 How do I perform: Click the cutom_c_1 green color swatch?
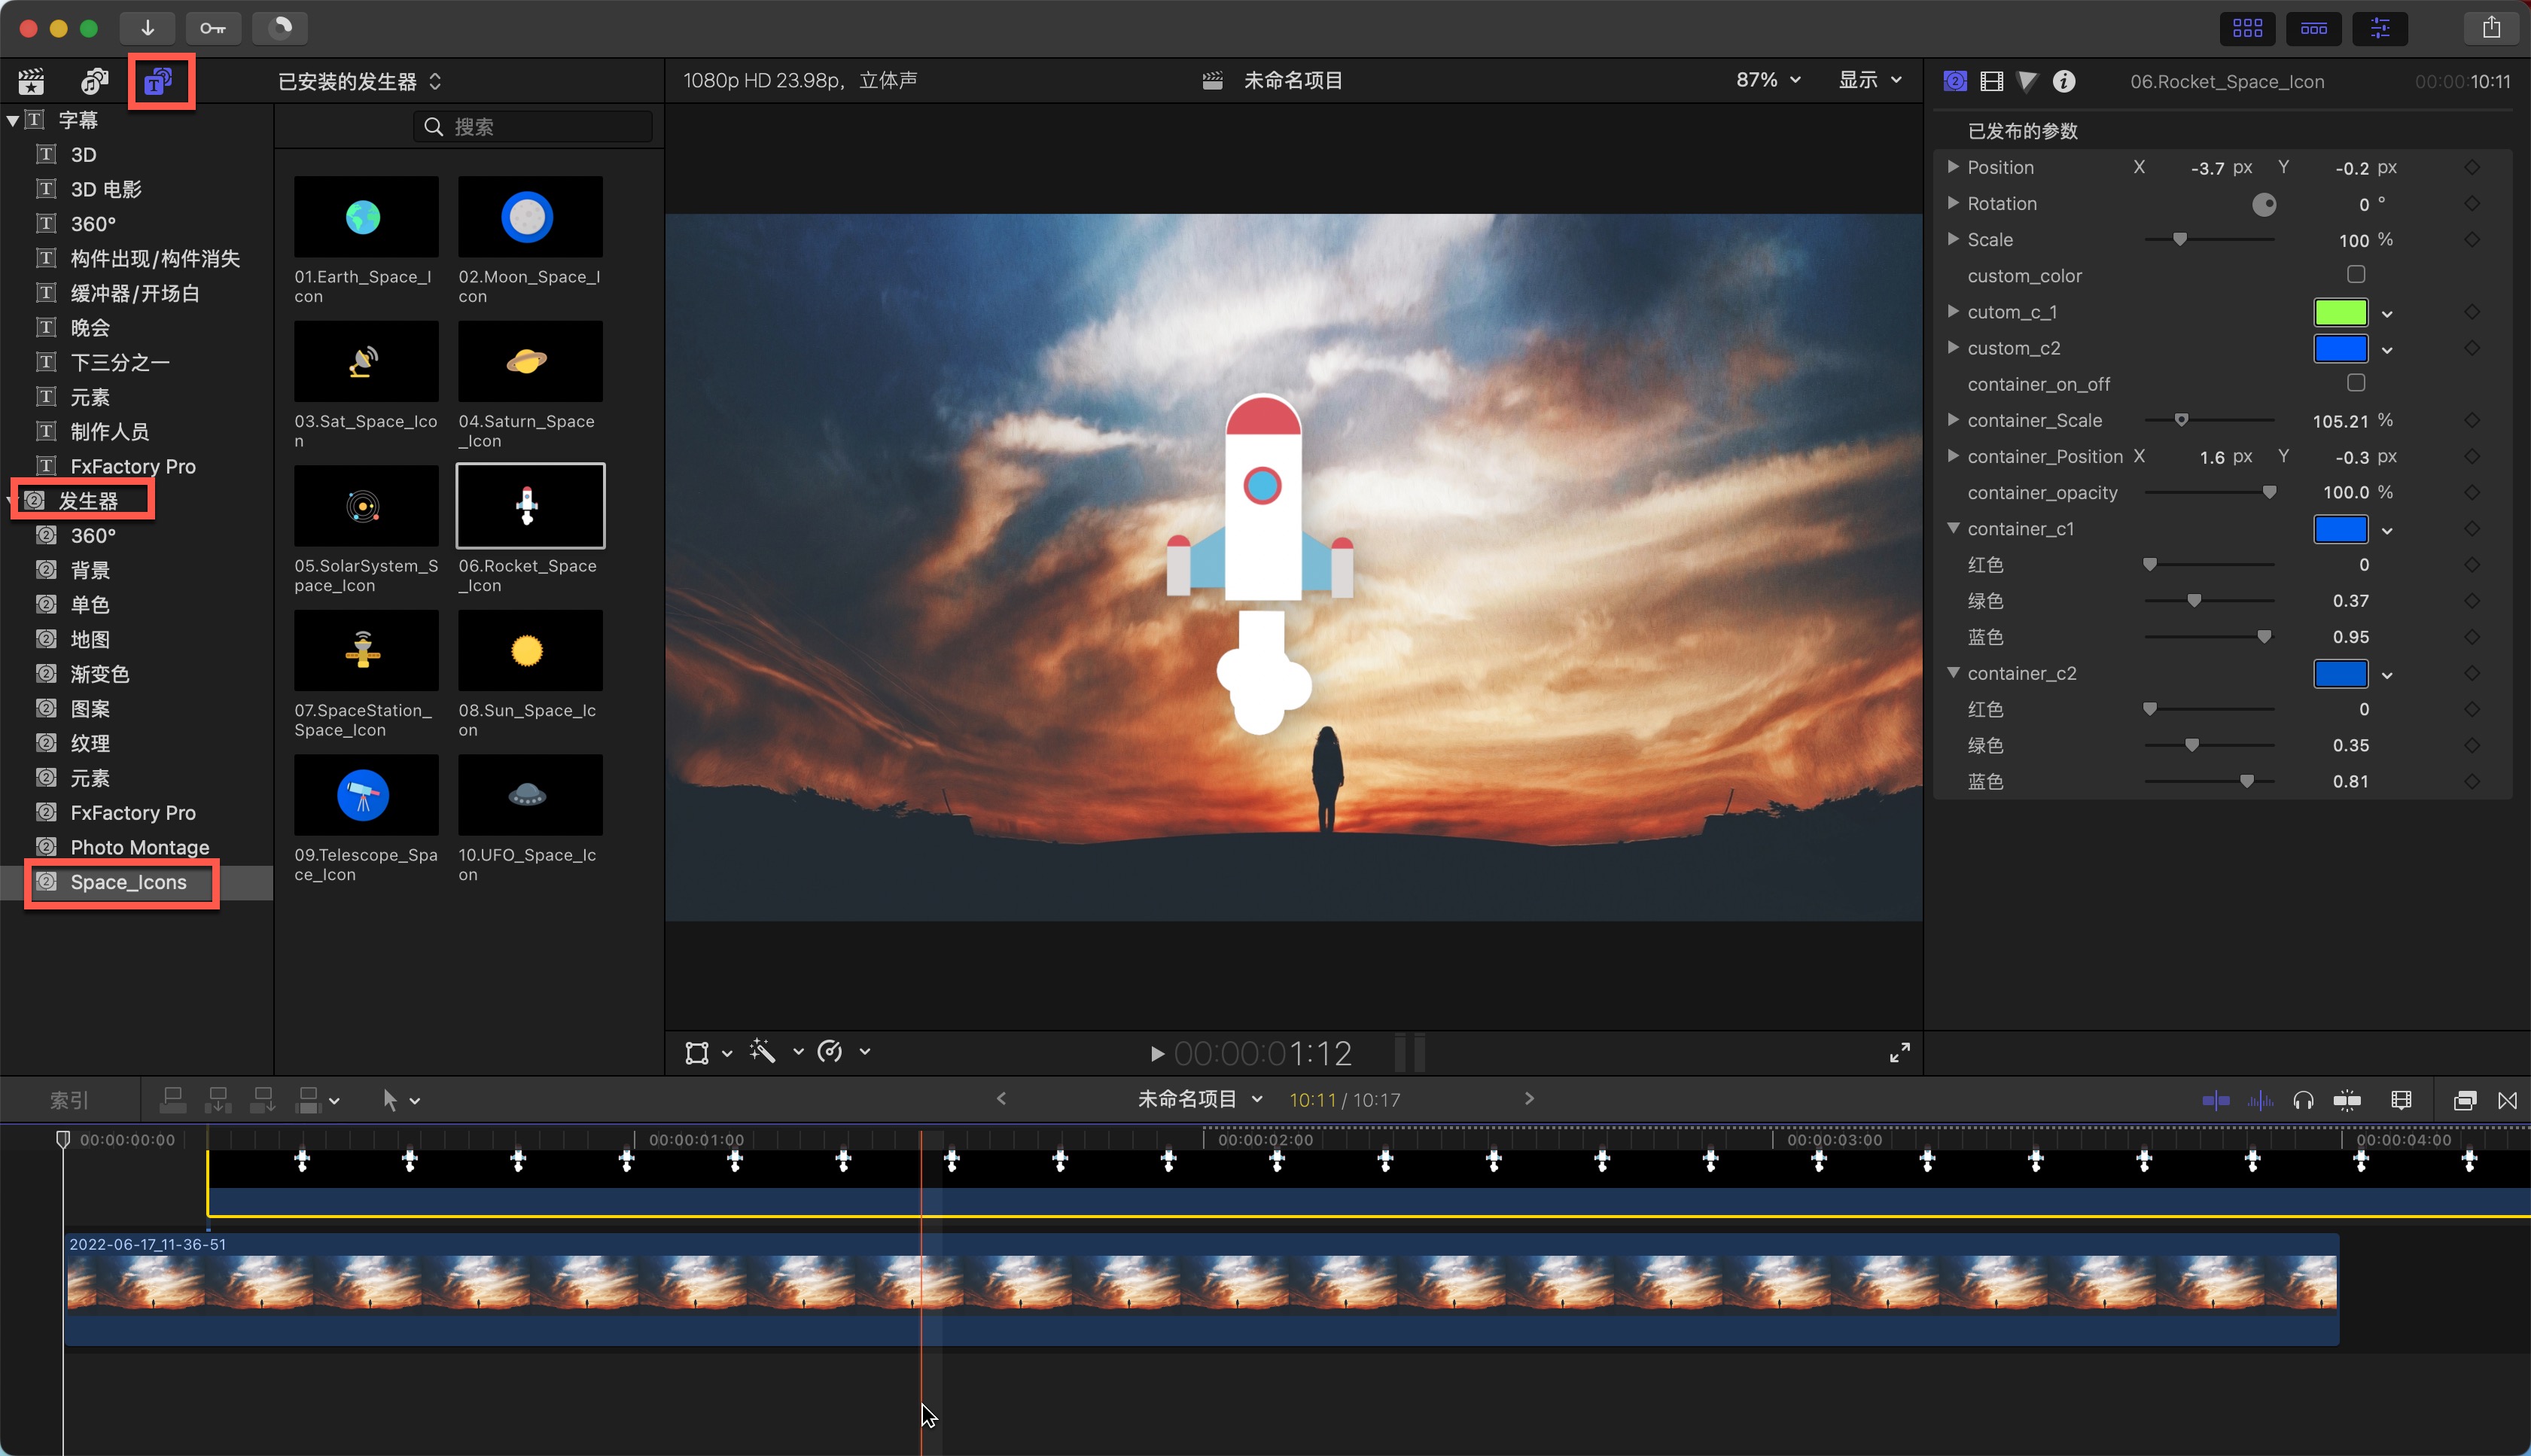[x=2340, y=312]
